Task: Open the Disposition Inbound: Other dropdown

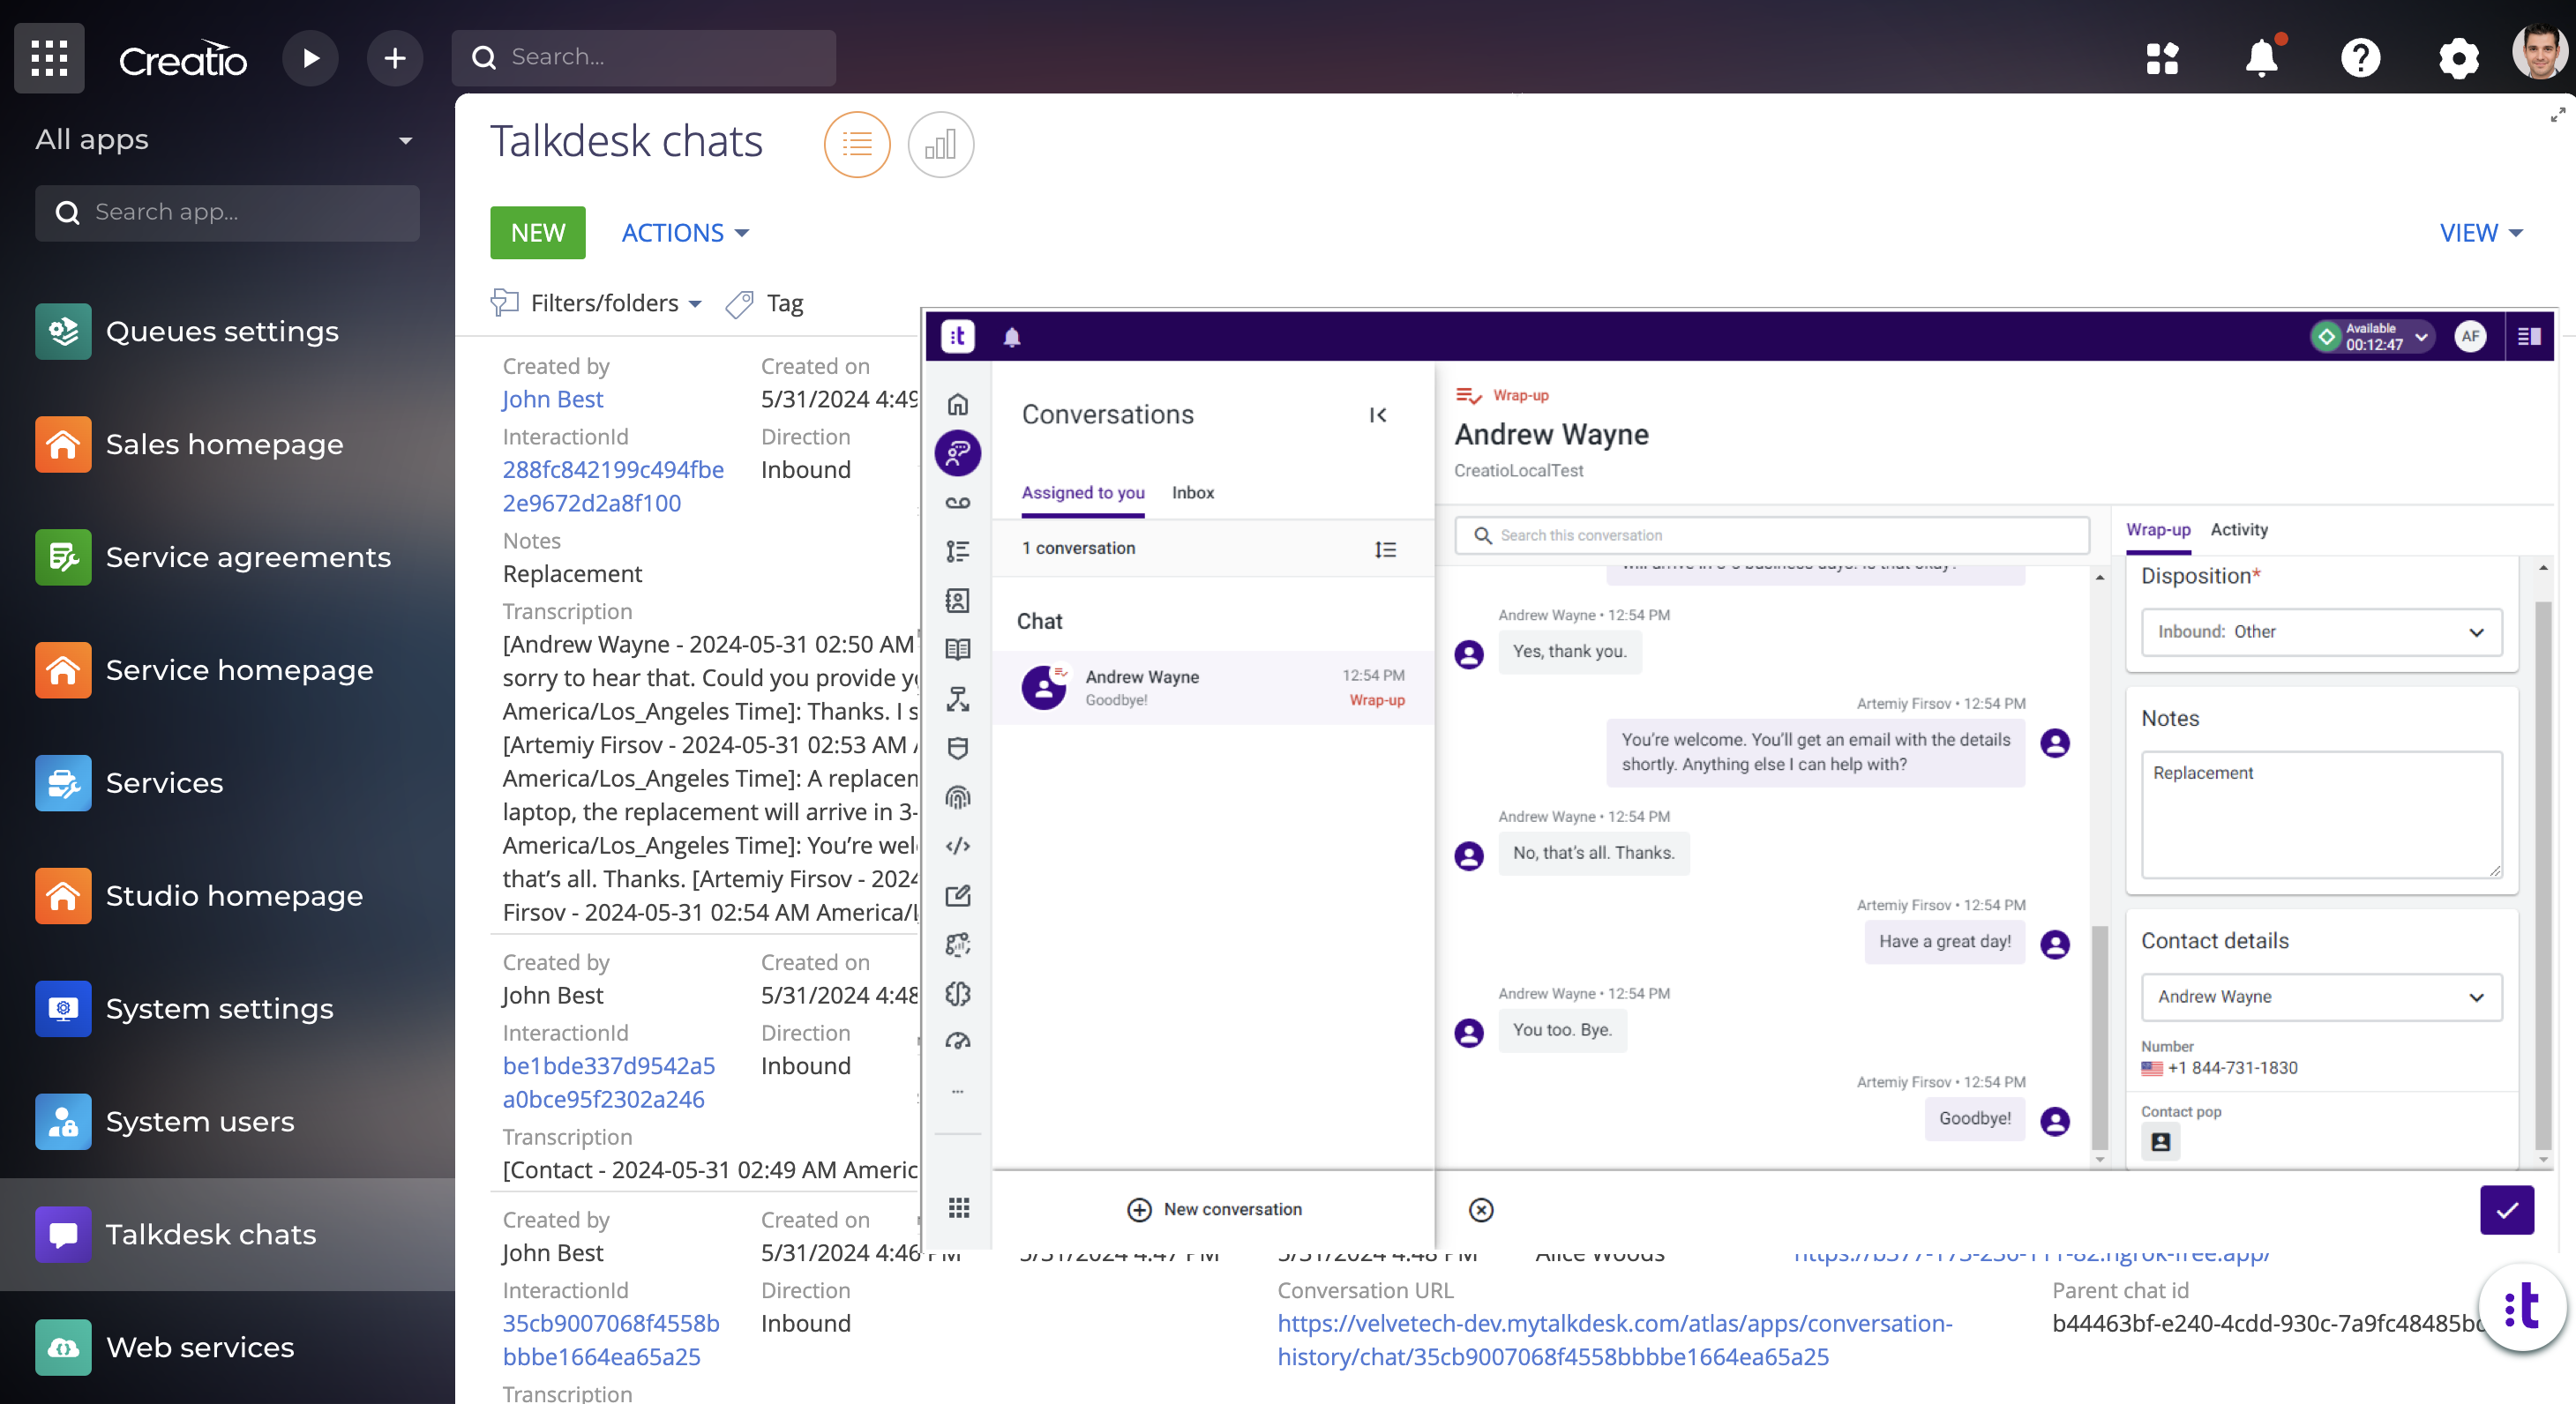Action: [2321, 632]
